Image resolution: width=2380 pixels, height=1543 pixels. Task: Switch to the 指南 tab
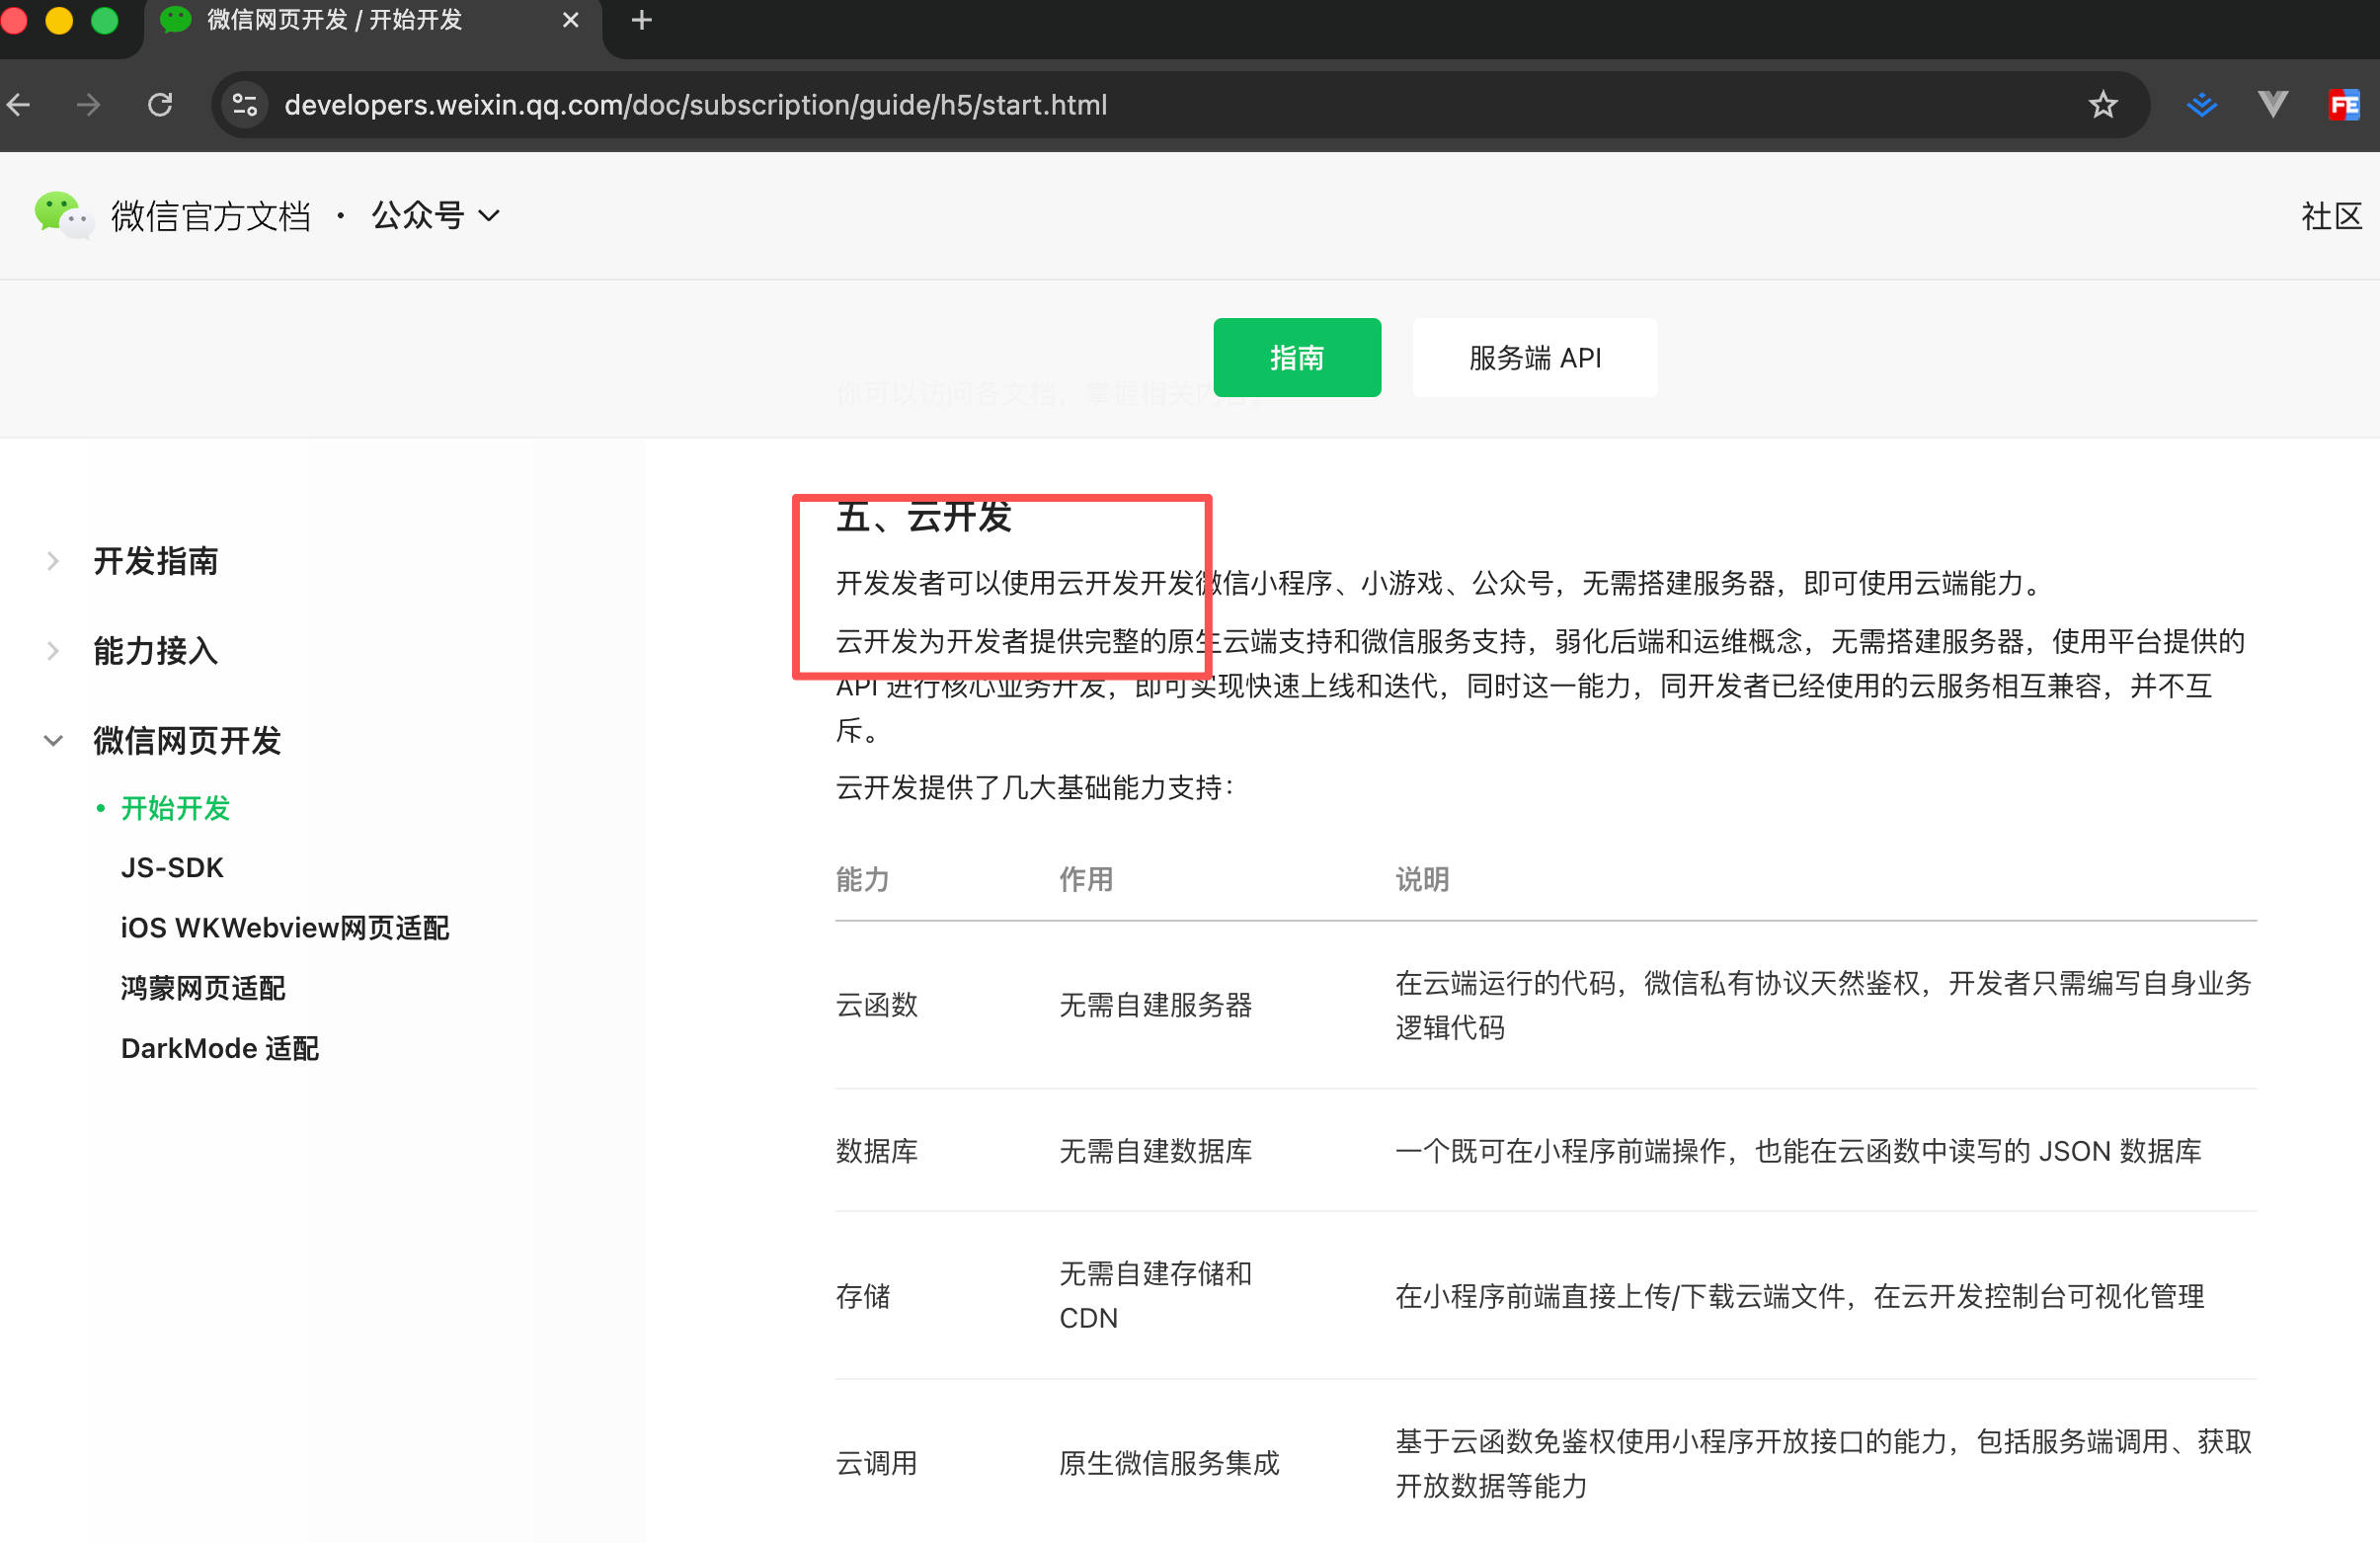[1296, 358]
